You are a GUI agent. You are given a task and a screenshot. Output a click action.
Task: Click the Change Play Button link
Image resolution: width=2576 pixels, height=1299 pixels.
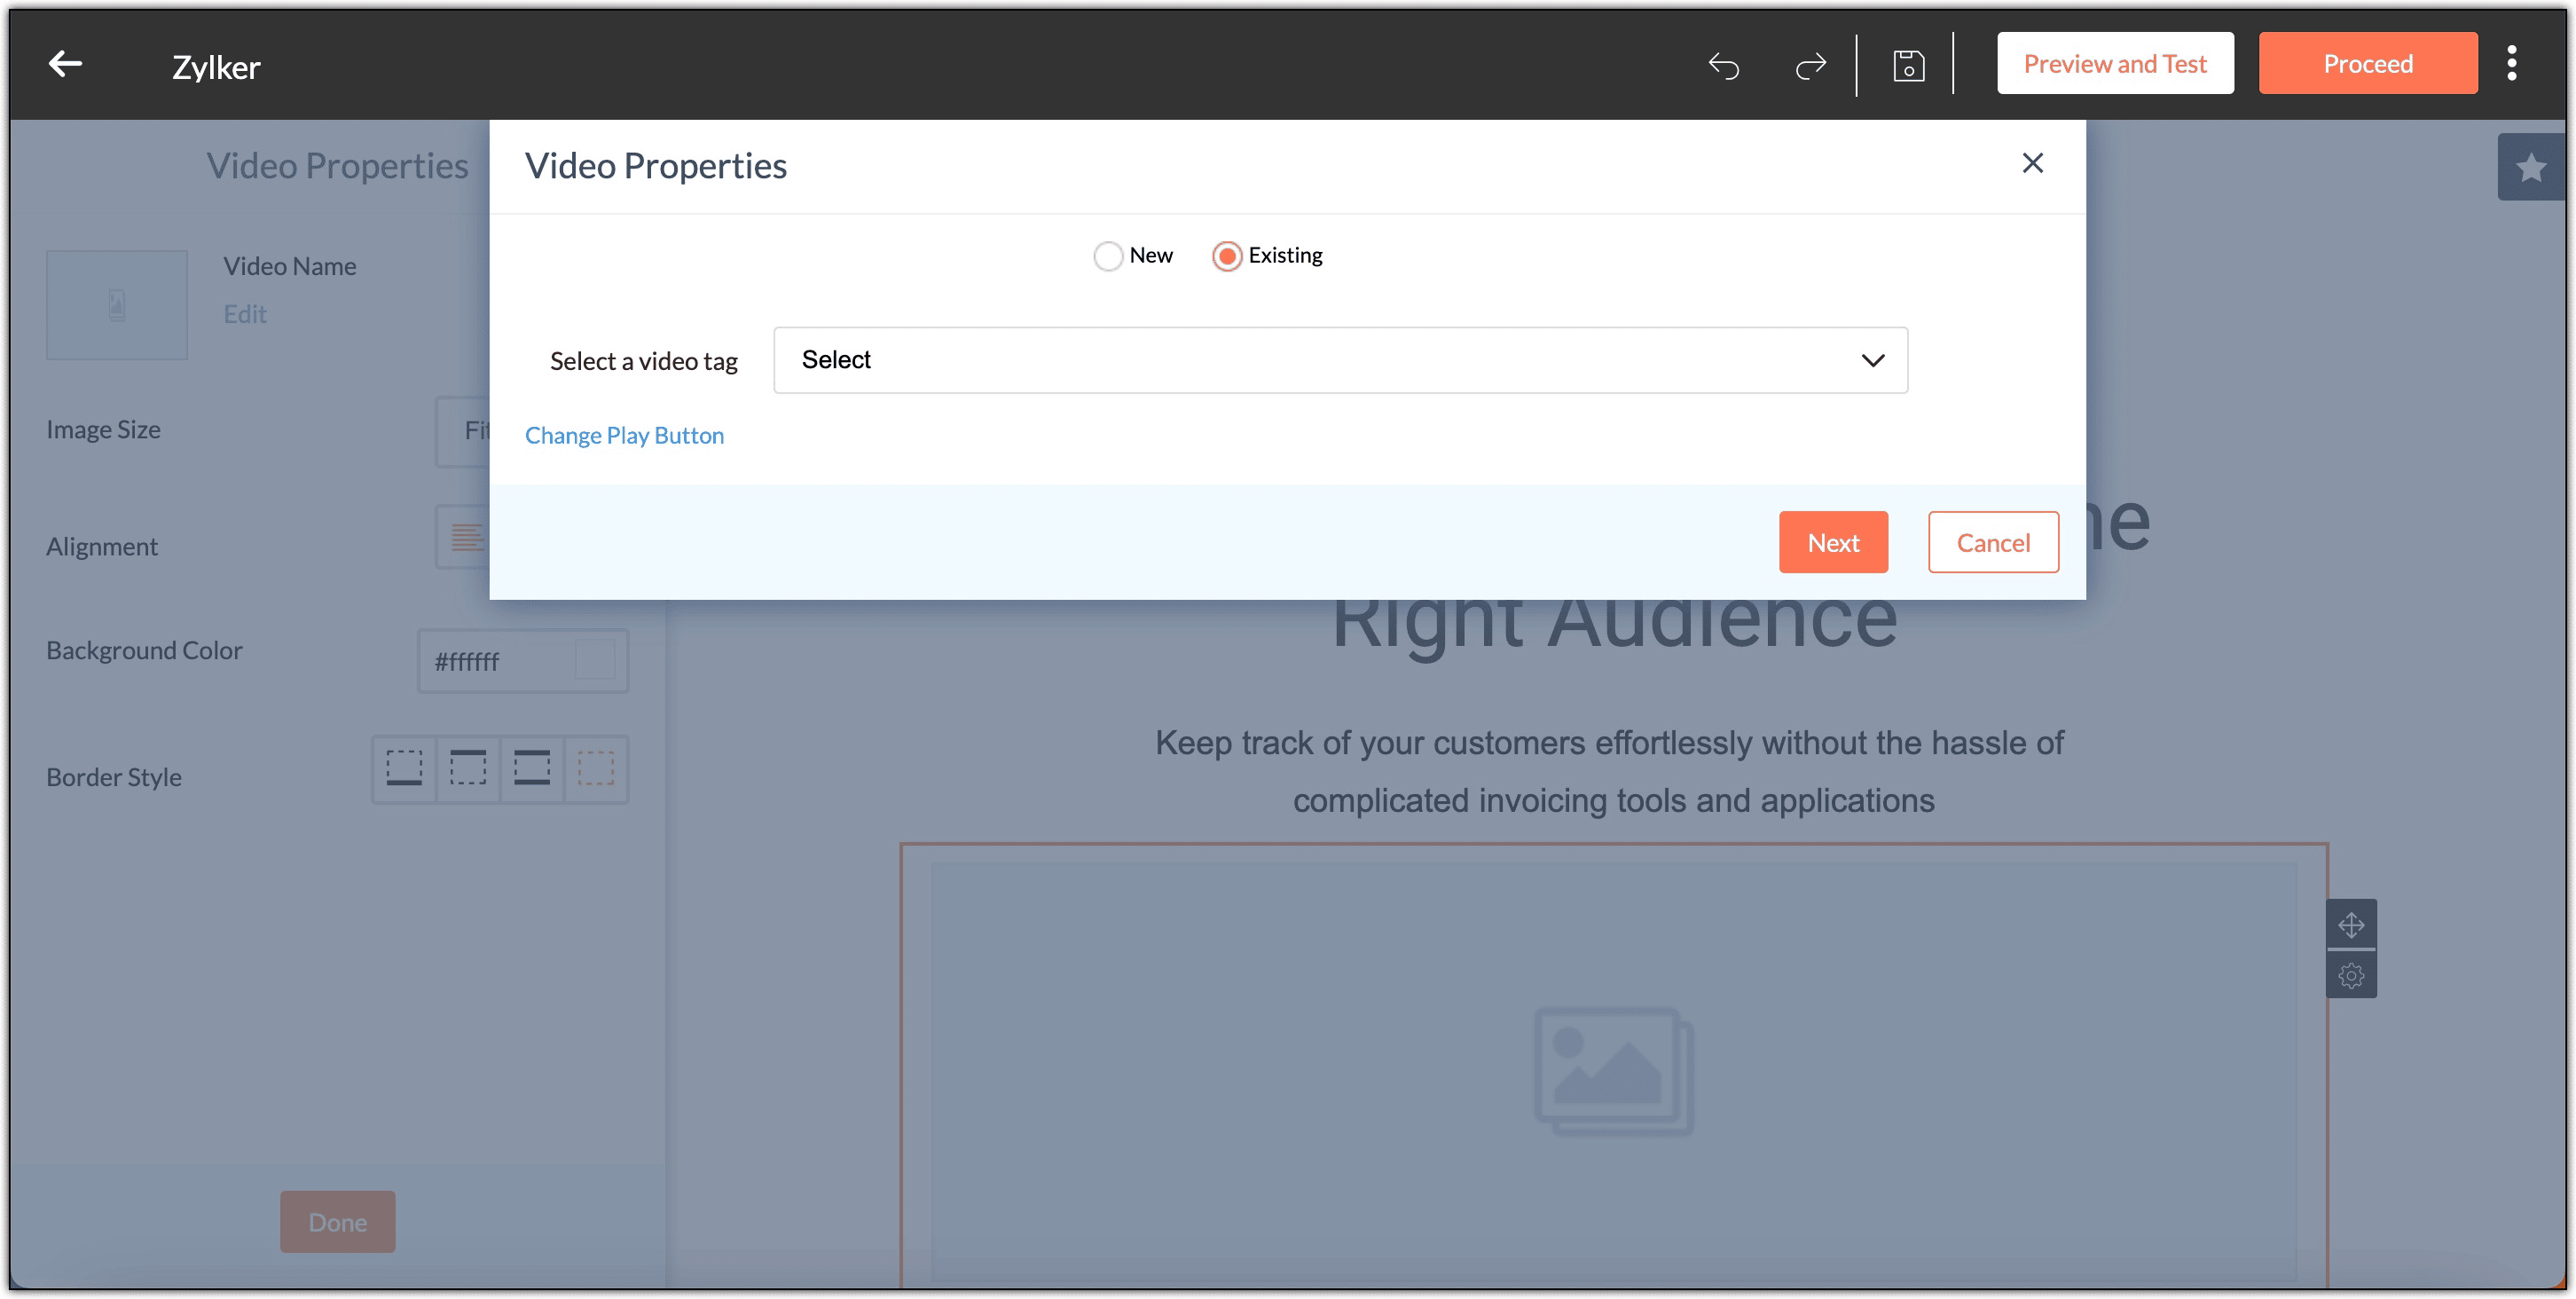(x=624, y=435)
